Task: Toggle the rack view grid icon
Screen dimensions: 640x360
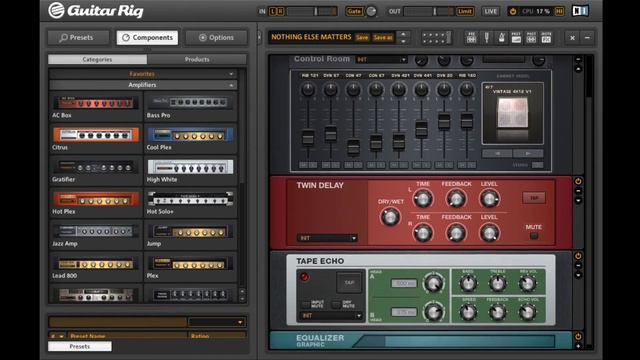Action: point(436,38)
